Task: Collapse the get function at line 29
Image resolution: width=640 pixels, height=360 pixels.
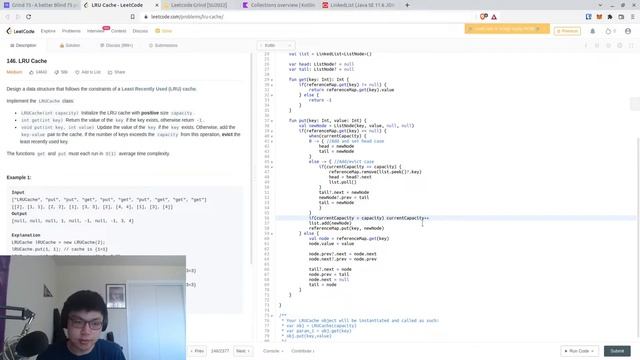Action: point(272,80)
